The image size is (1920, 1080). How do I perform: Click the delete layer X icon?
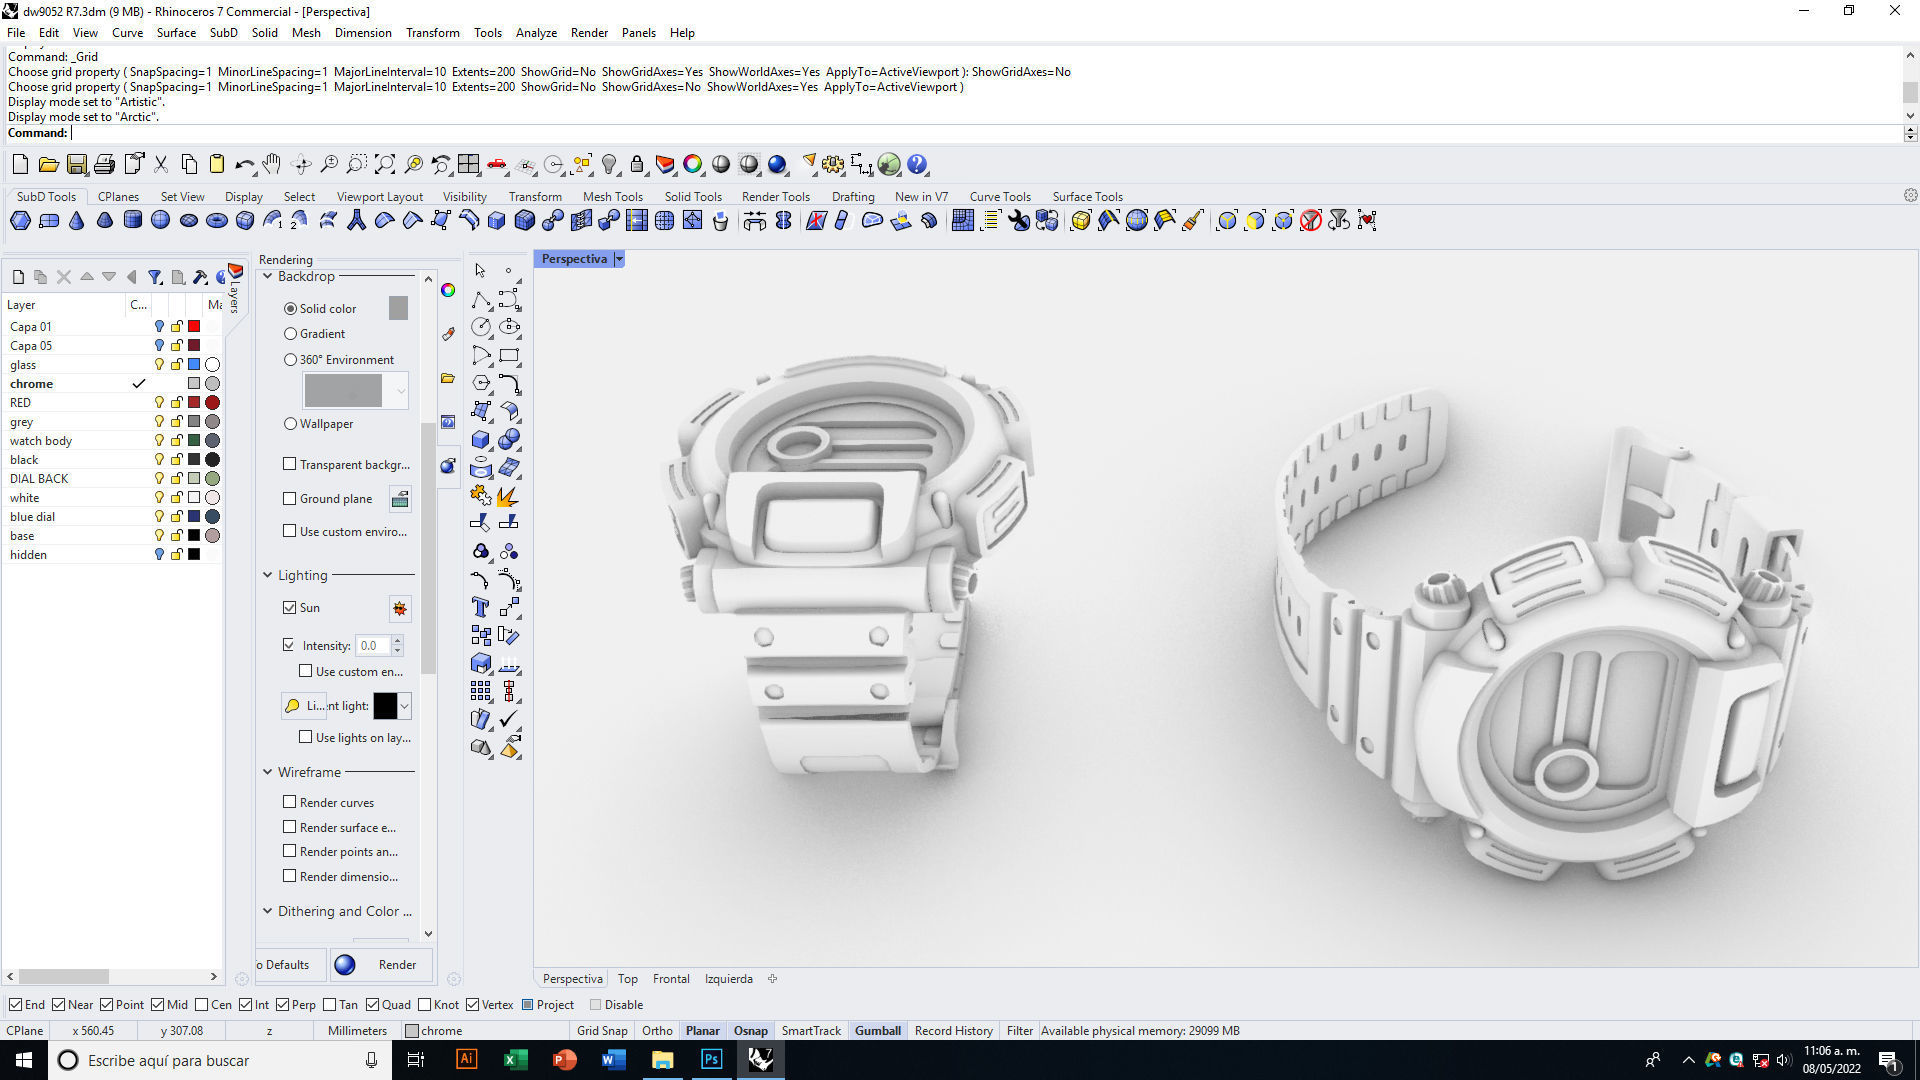tap(64, 277)
